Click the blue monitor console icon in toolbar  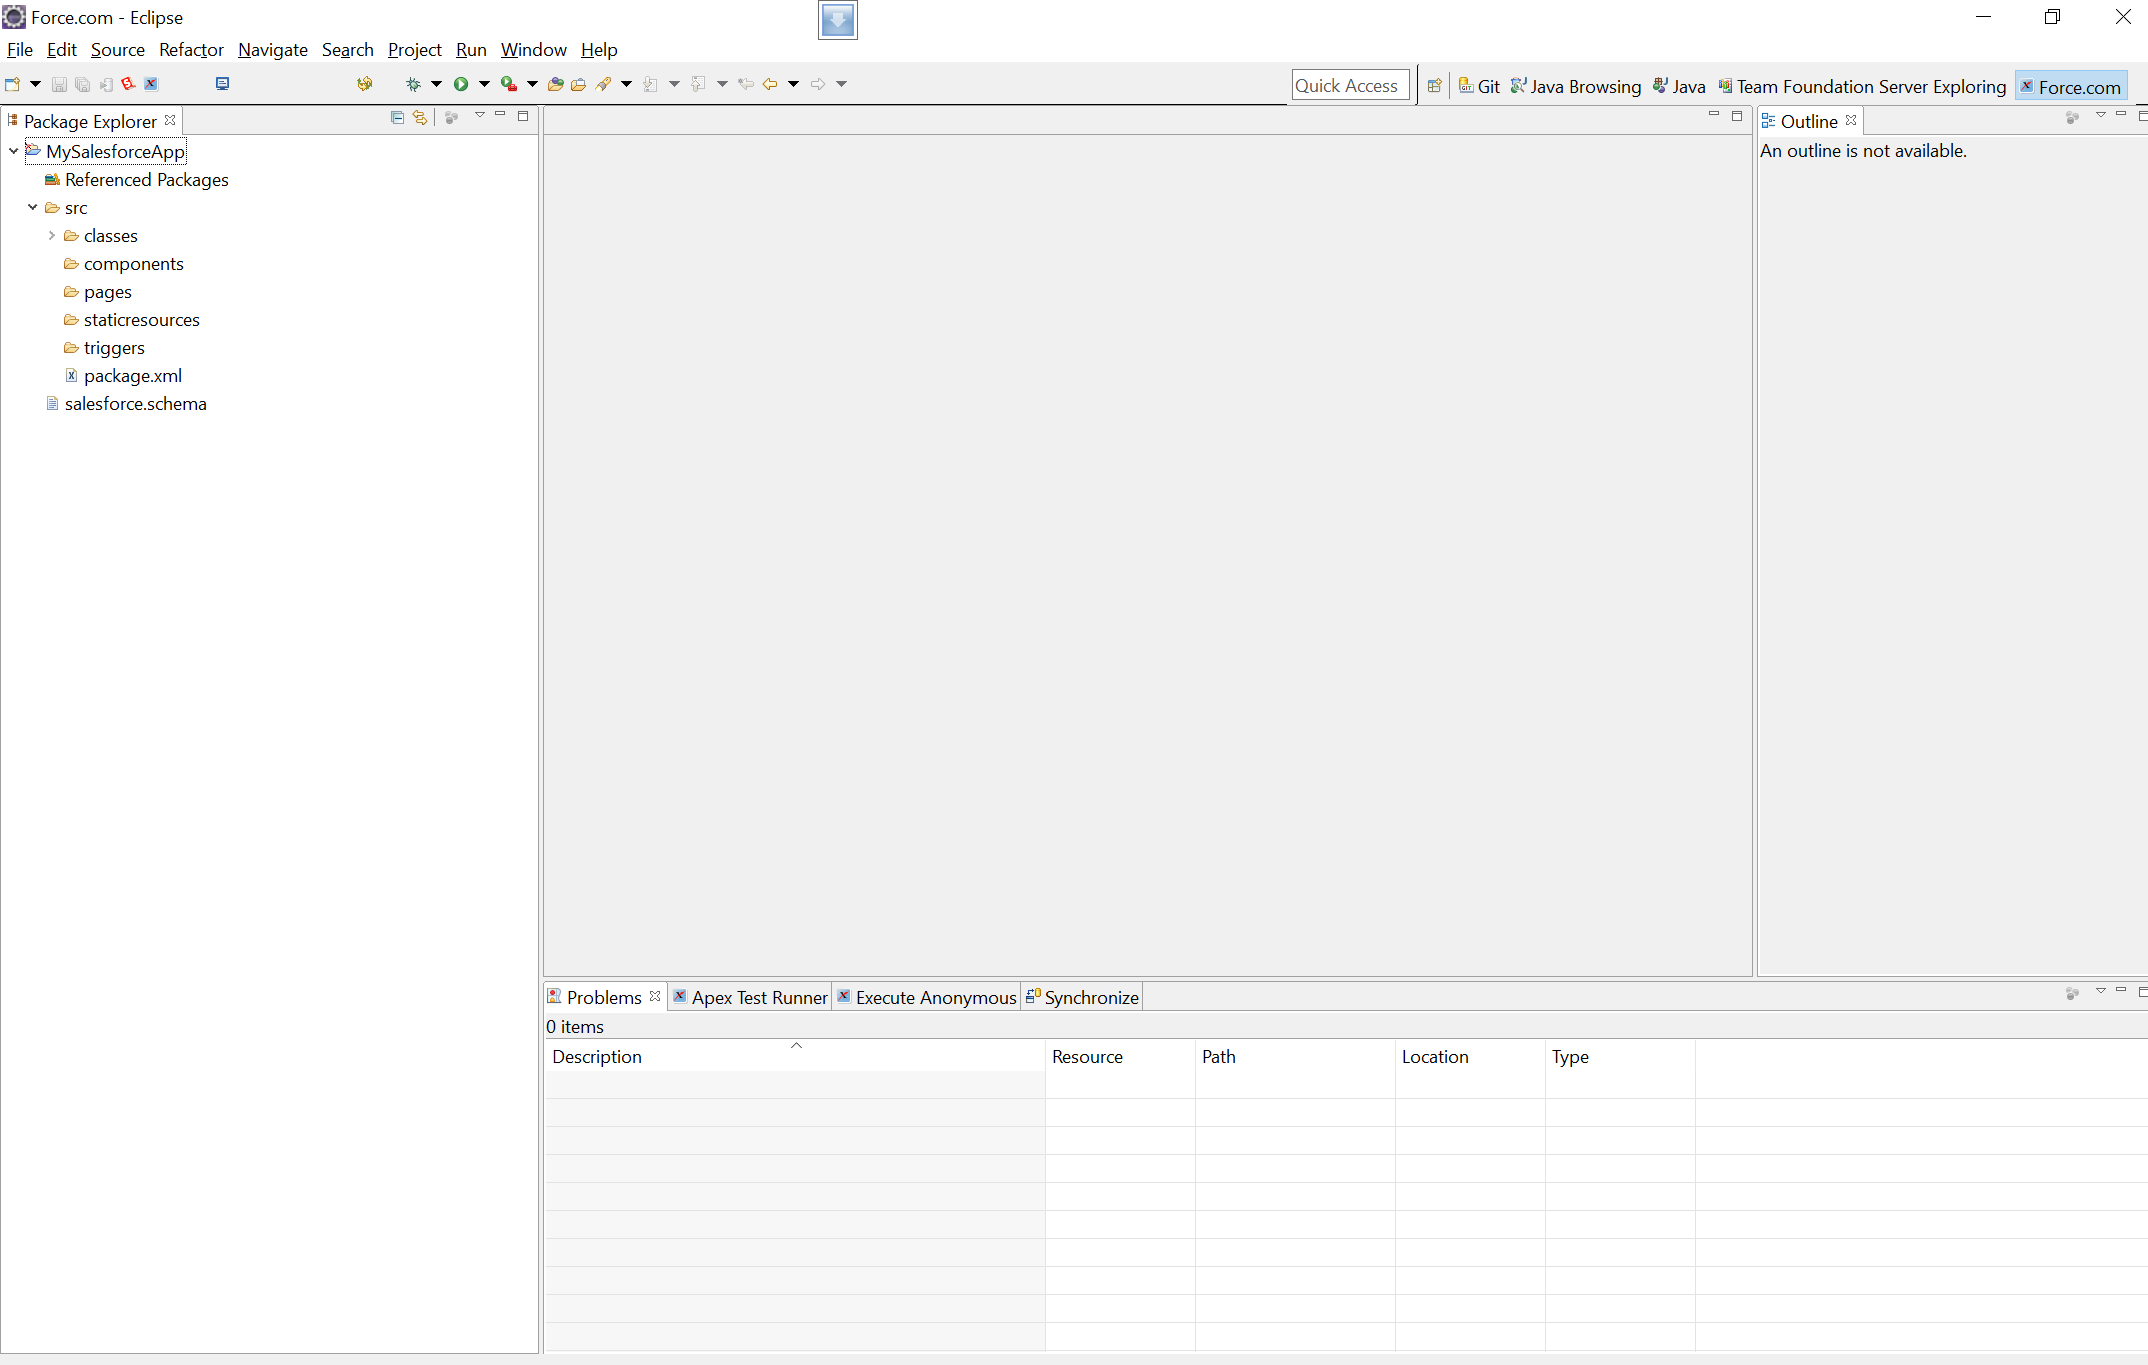(222, 84)
